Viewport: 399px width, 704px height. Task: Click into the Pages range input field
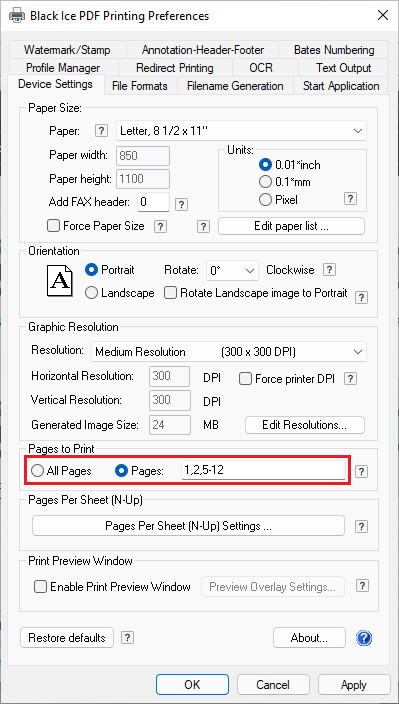(x=263, y=471)
